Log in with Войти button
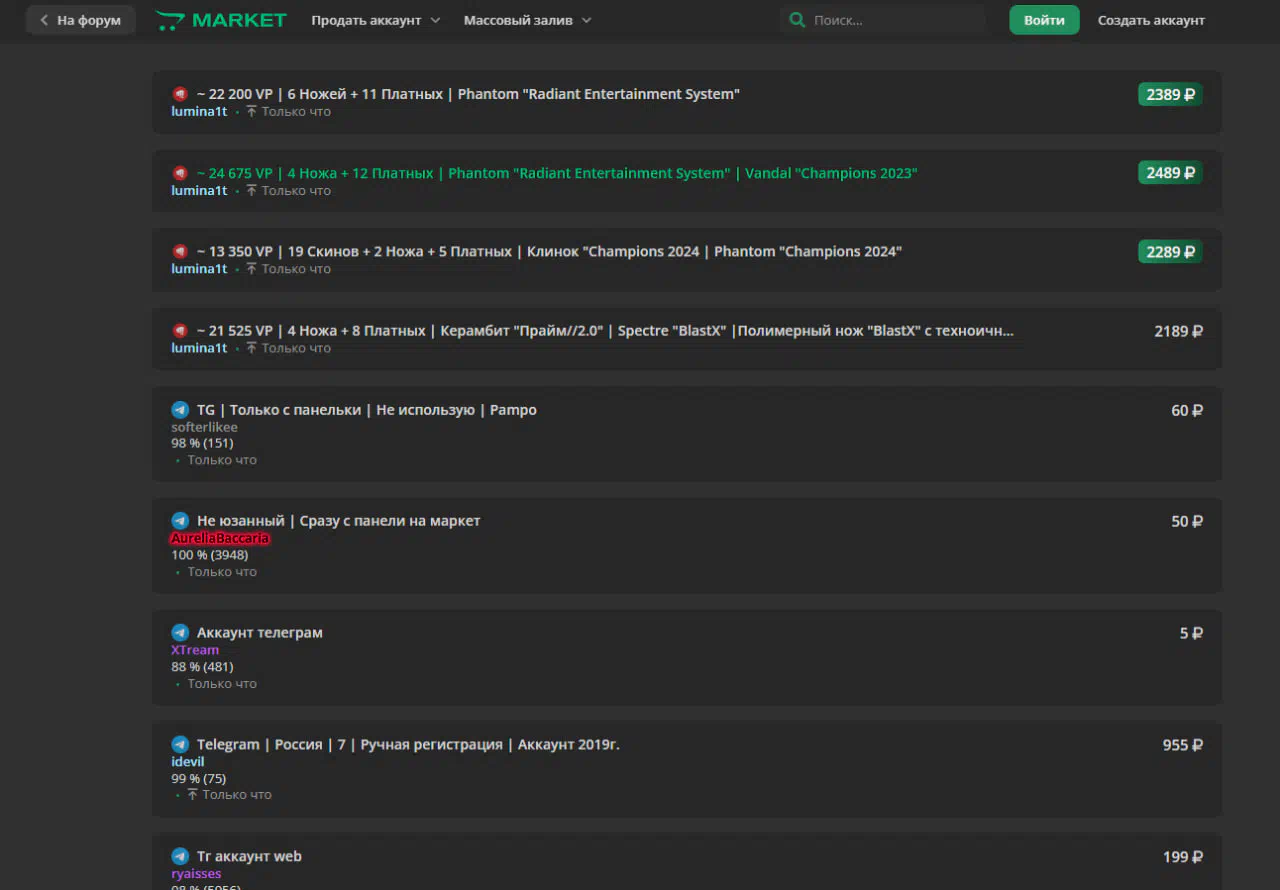The width and height of the screenshot is (1280, 890). click(x=1044, y=20)
